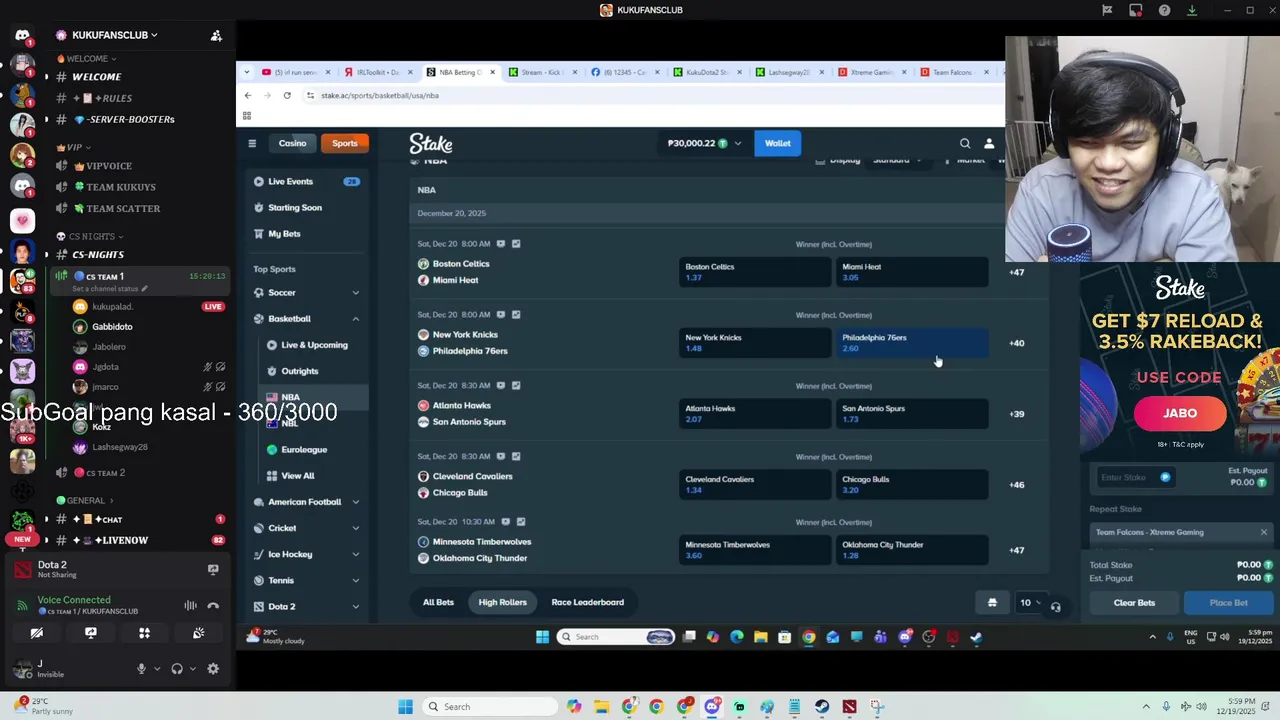Toggle Discord noise suppression waveform icon
Screen dimensions: 1280x720
190,605
